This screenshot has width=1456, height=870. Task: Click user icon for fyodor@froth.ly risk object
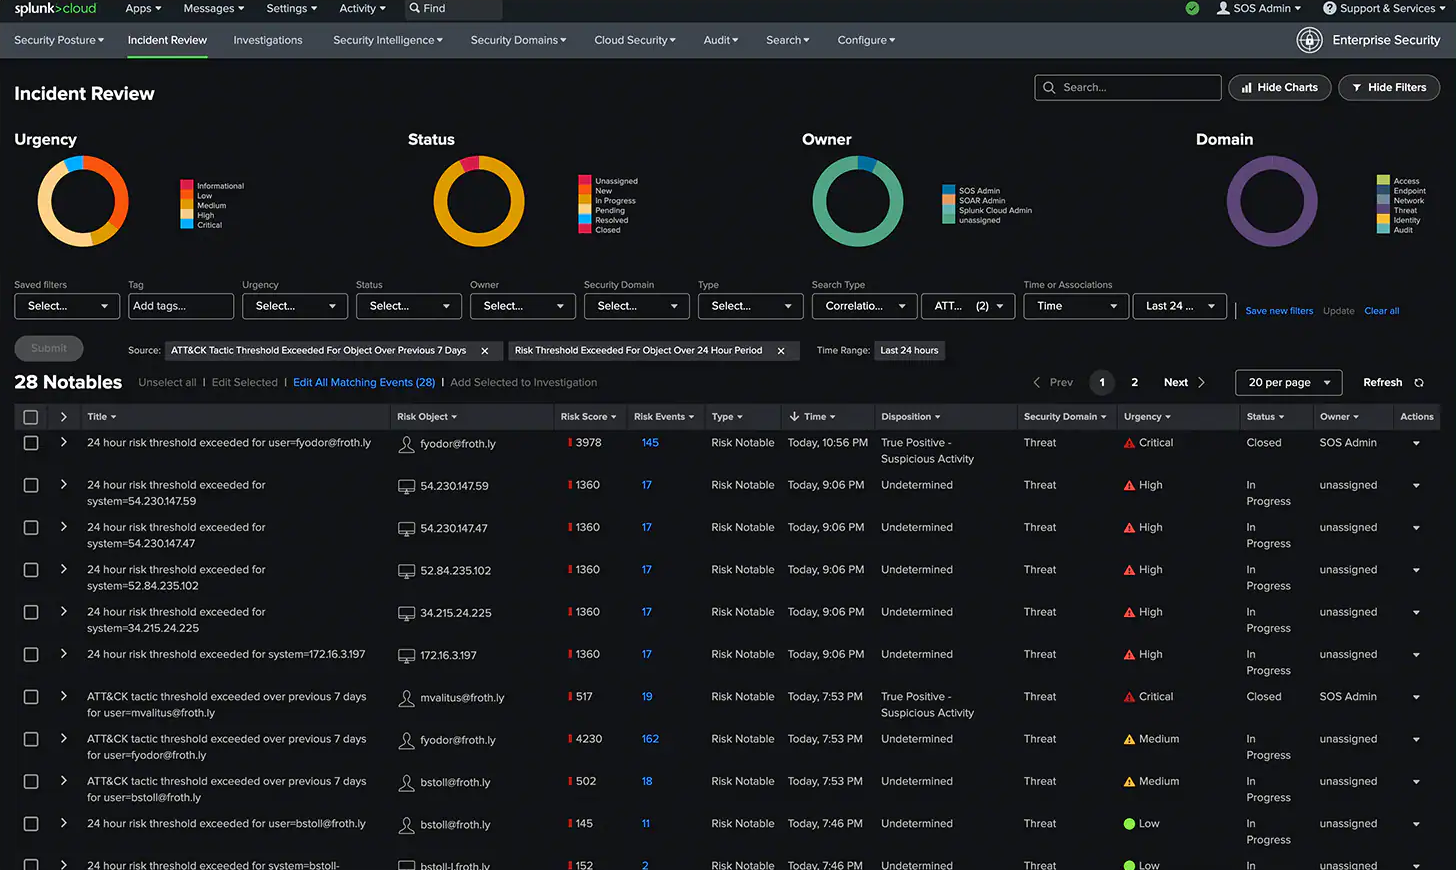click(406, 444)
